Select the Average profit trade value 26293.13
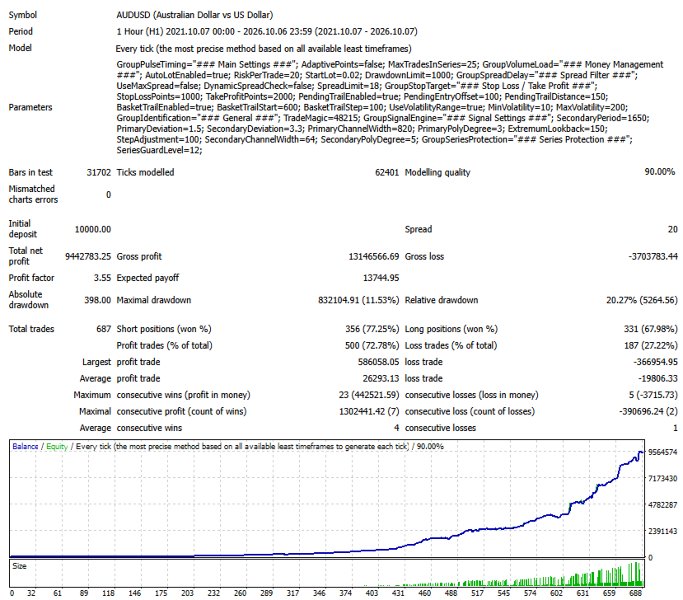Image resolution: width=683 pixels, height=600 pixels. (381, 379)
